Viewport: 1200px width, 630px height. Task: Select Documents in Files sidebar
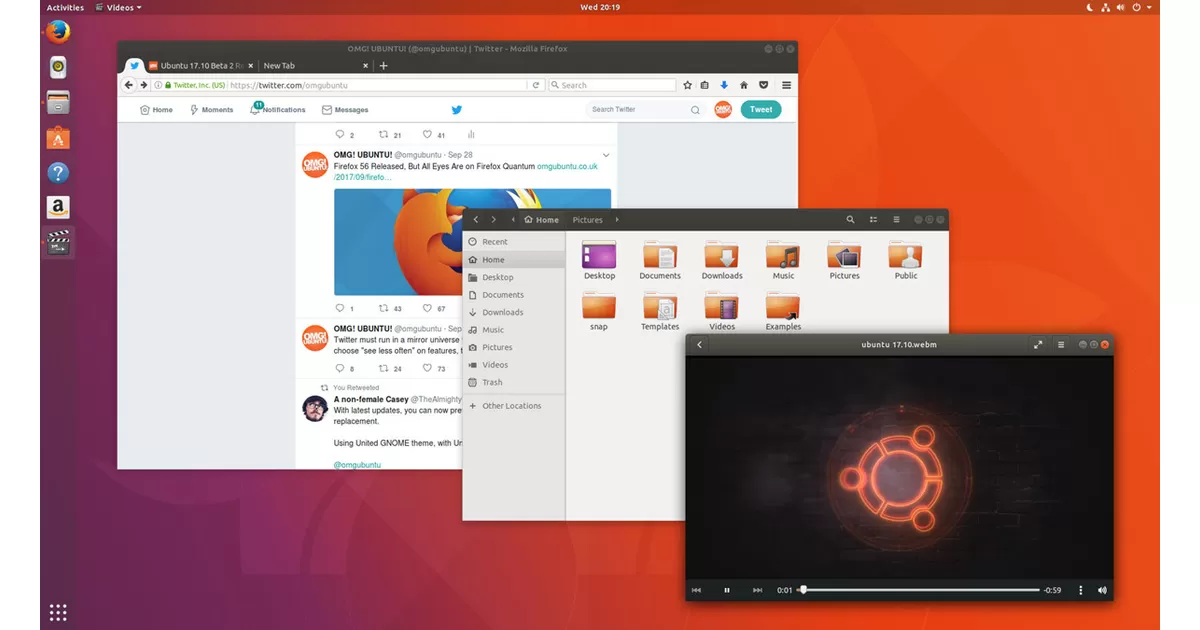pos(514,295)
